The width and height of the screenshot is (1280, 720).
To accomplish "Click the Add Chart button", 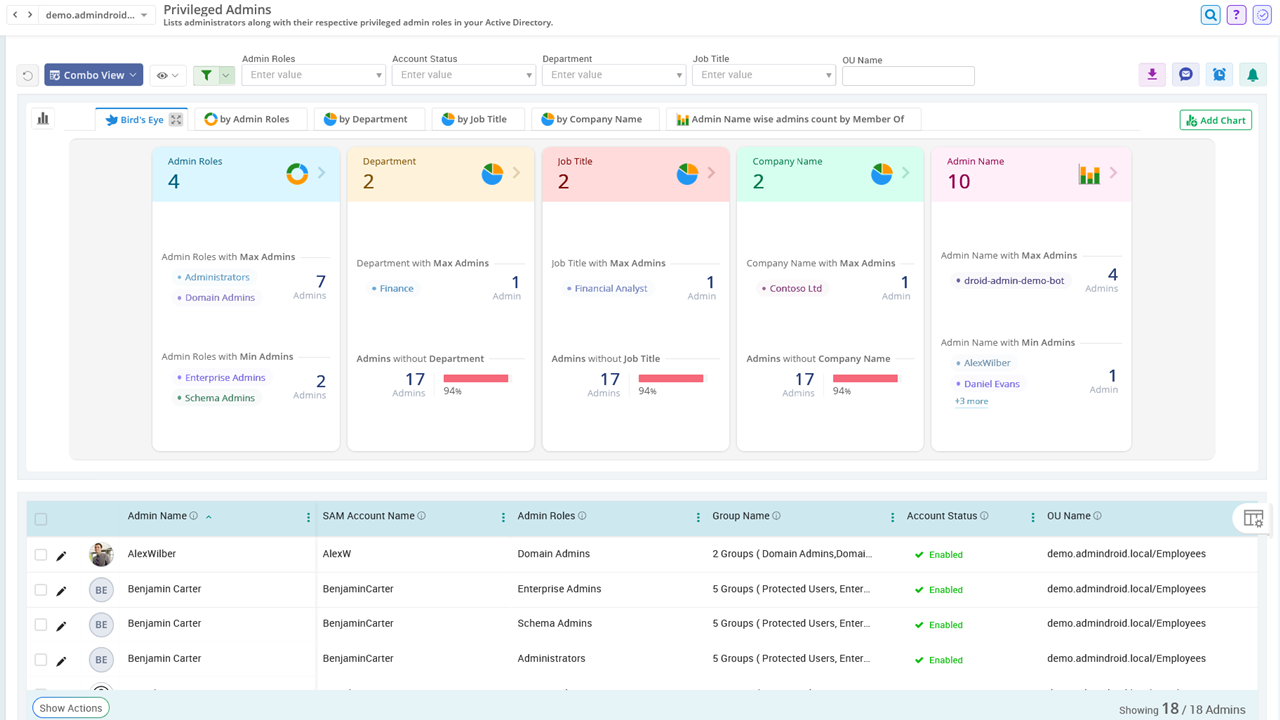I will click(1215, 119).
